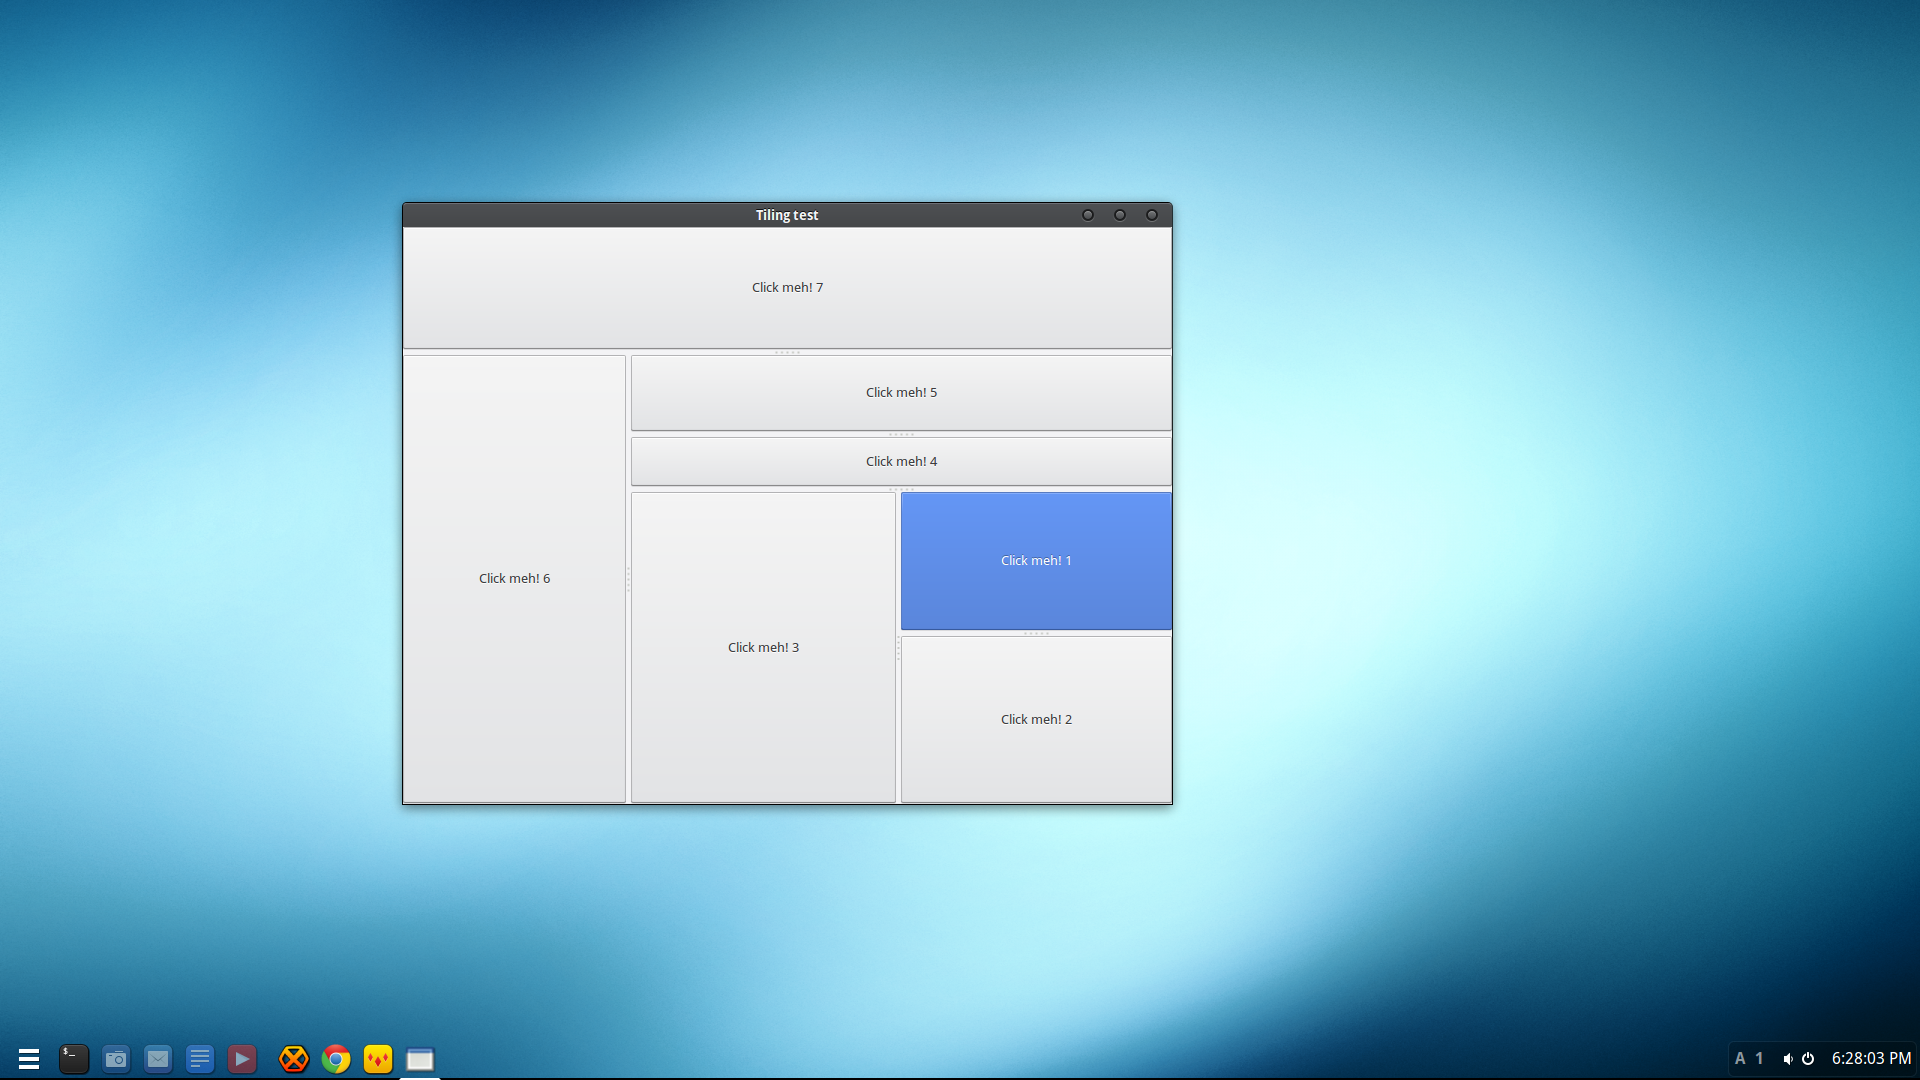
Task: Open the yellow red-diamonds app icon
Action: (x=378, y=1059)
